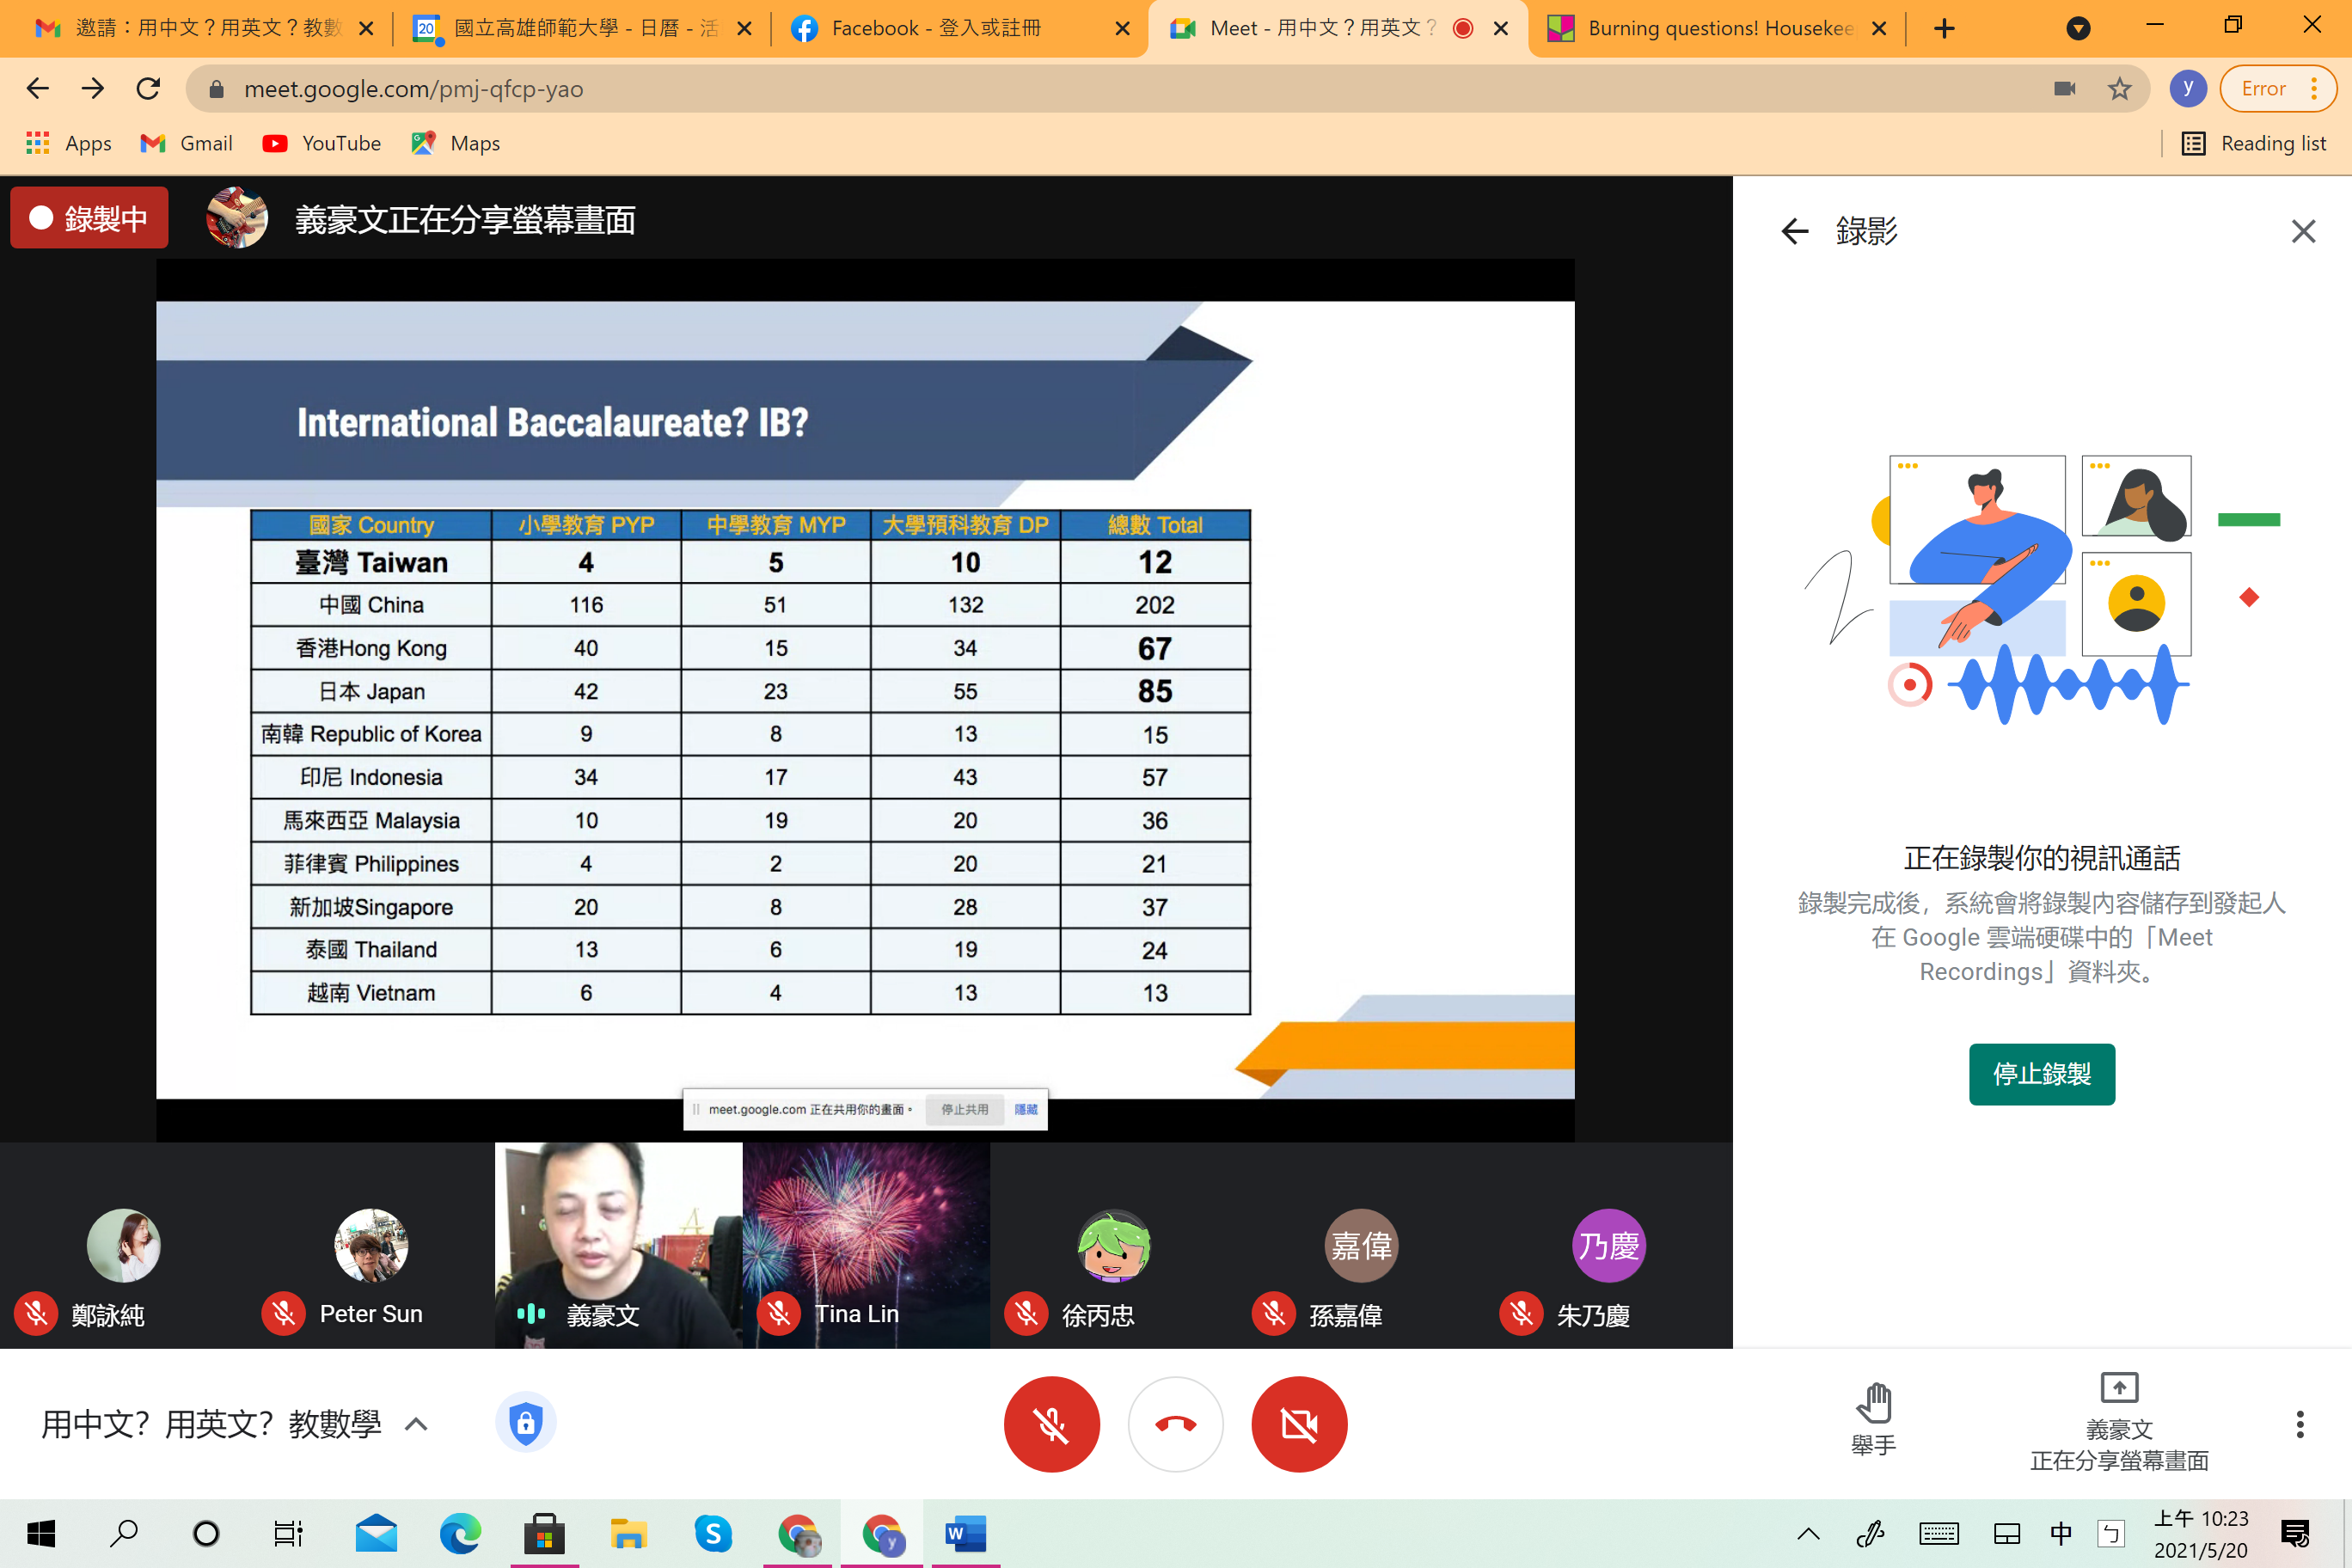Click 停止共用 on the sharing bar
The width and height of the screenshot is (2352, 1568).
click(964, 1109)
